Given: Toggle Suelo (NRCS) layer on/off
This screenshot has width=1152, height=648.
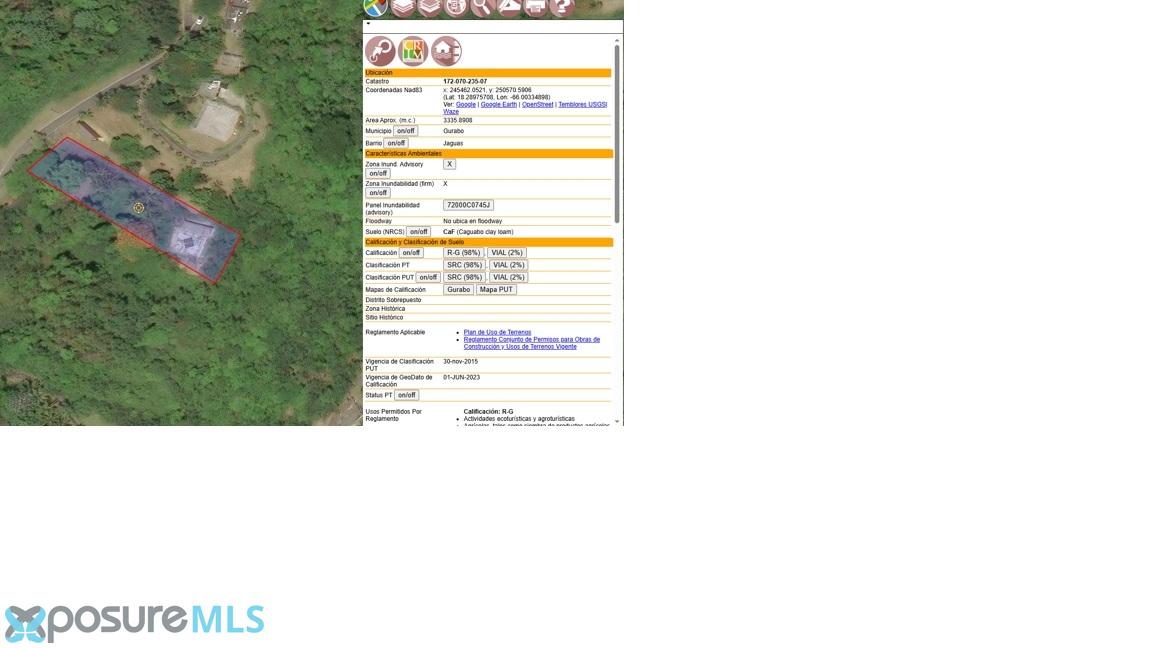Looking at the screenshot, I should (418, 231).
